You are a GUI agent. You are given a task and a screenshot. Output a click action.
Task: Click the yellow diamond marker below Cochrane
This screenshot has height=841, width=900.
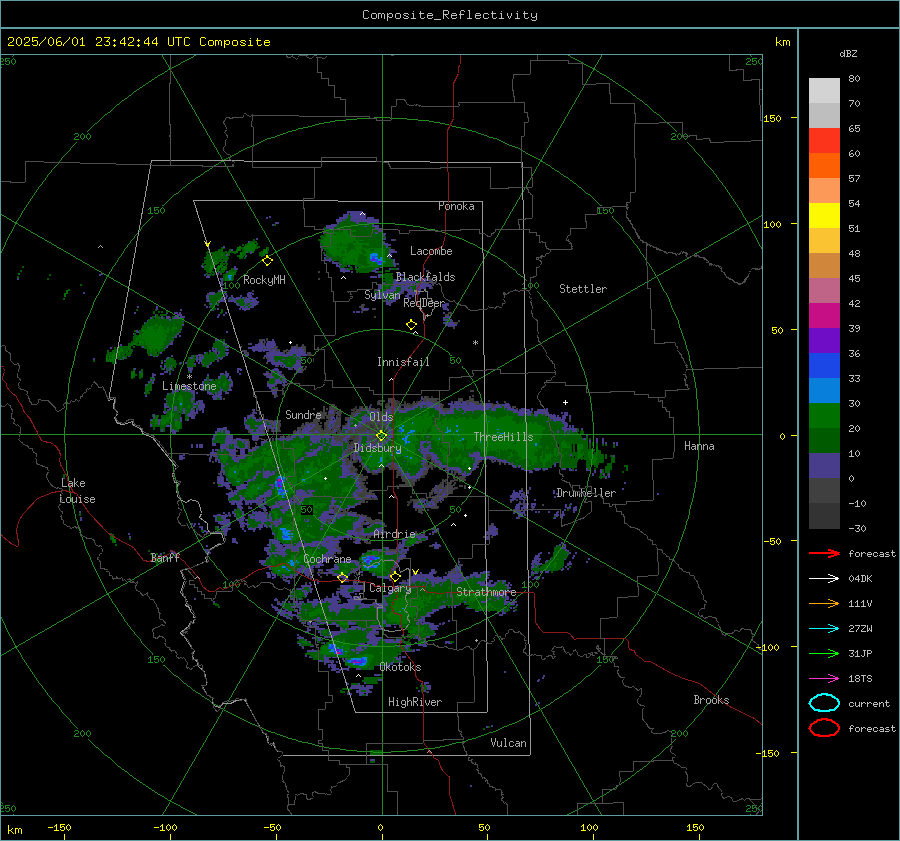(343, 578)
